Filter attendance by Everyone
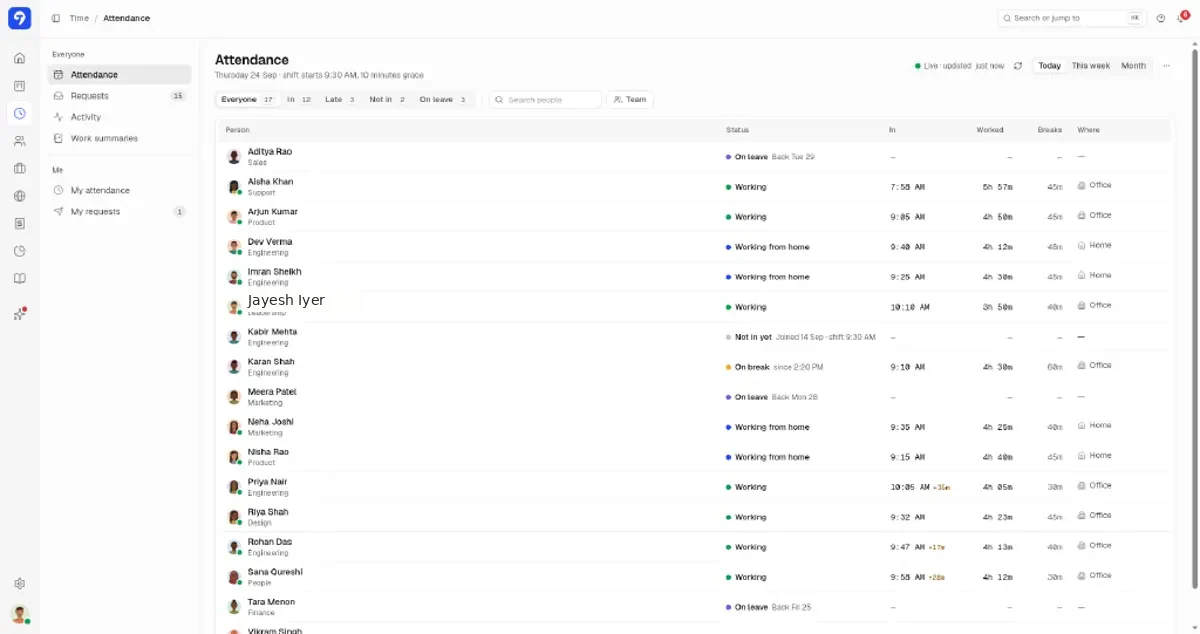1200x634 pixels. (249, 100)
